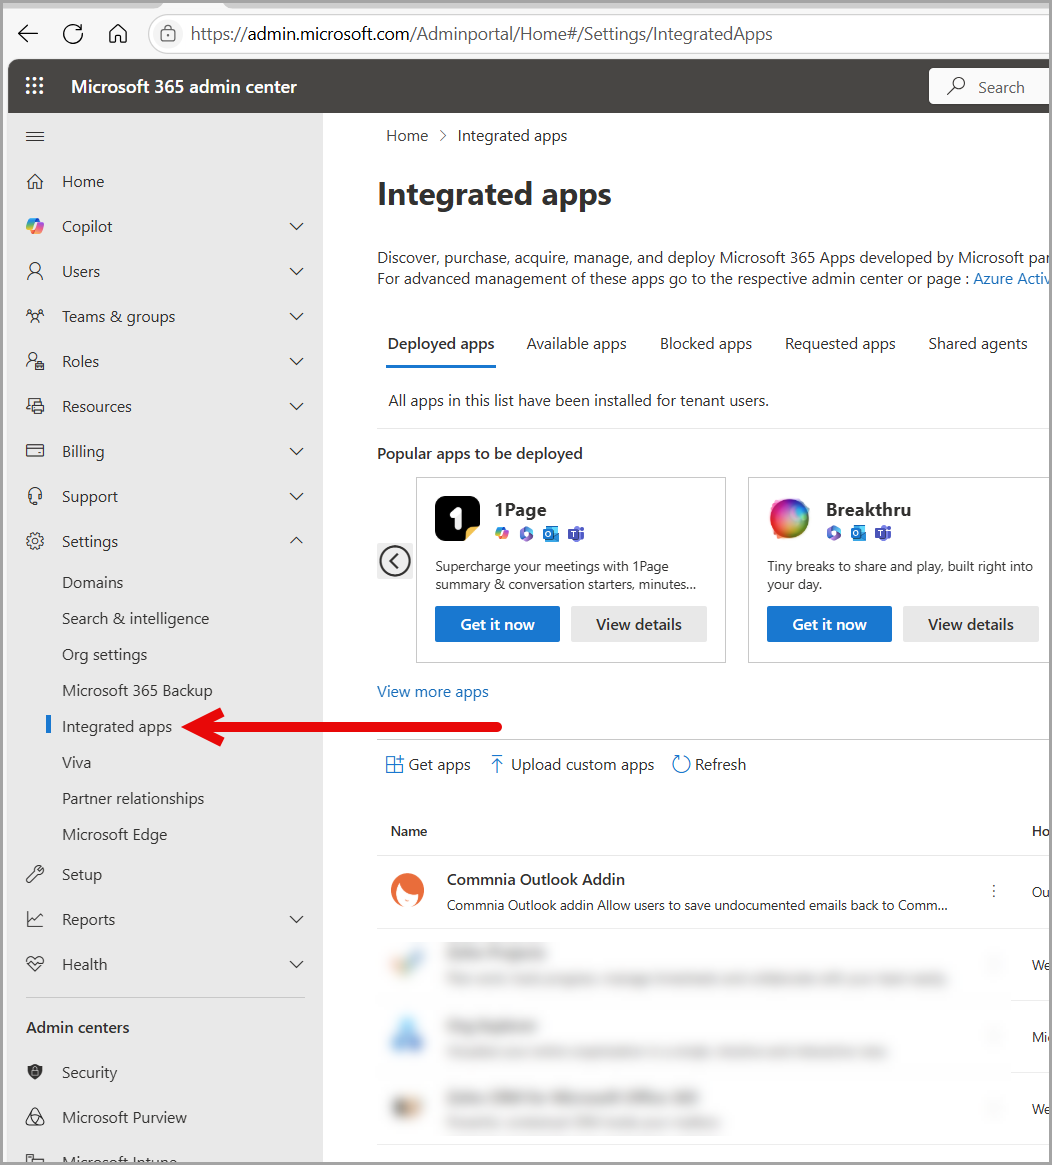Switch to the Available apps tab

(x=577, y=344)
